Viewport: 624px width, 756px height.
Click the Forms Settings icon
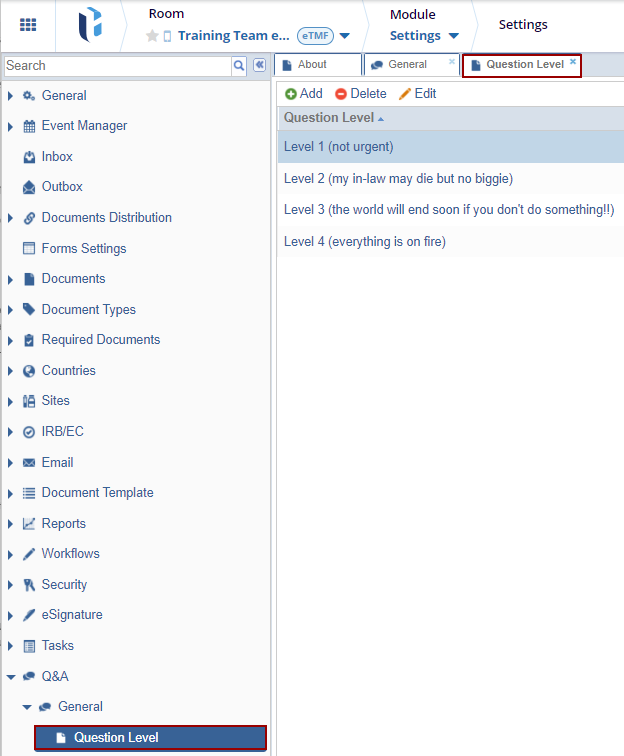(29, 249)
